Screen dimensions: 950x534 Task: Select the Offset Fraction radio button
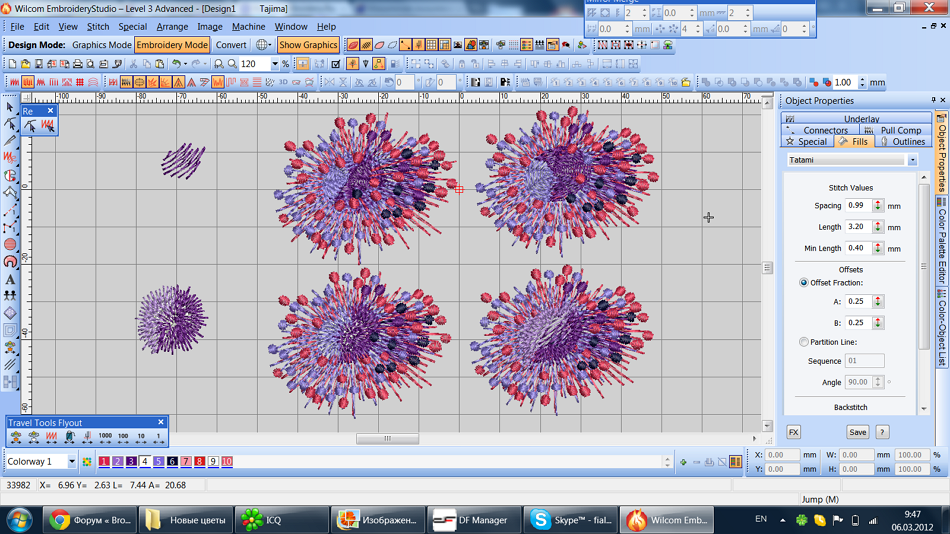click(x=804, y=283)
